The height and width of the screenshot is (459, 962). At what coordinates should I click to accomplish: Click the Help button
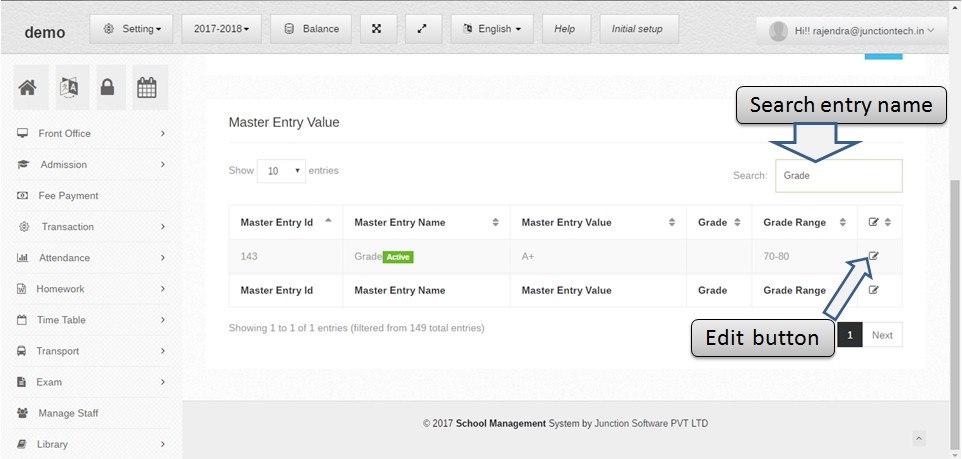[564, 29]
